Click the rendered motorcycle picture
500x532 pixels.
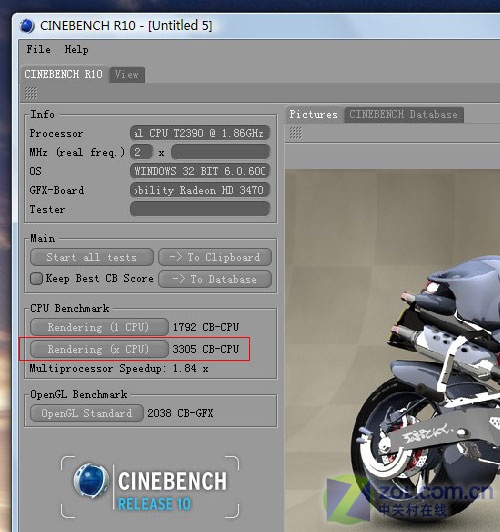coord(392,349)
